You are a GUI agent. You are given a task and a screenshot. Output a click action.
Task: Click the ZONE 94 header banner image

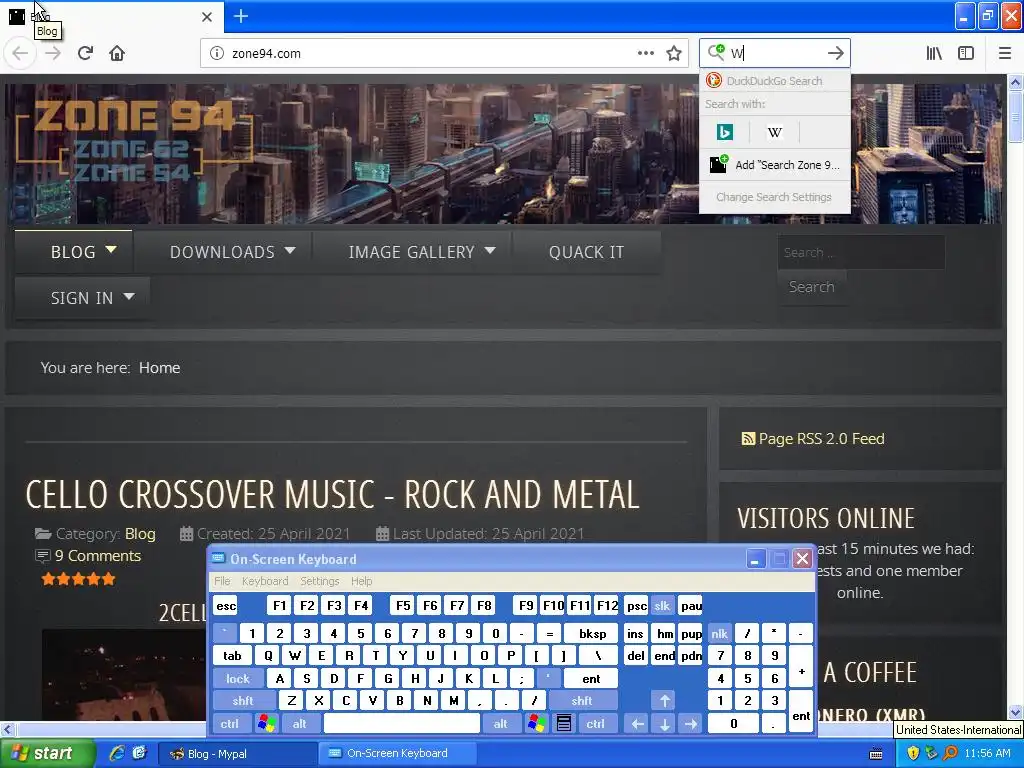pyautogui.click(x=503, y=153)
